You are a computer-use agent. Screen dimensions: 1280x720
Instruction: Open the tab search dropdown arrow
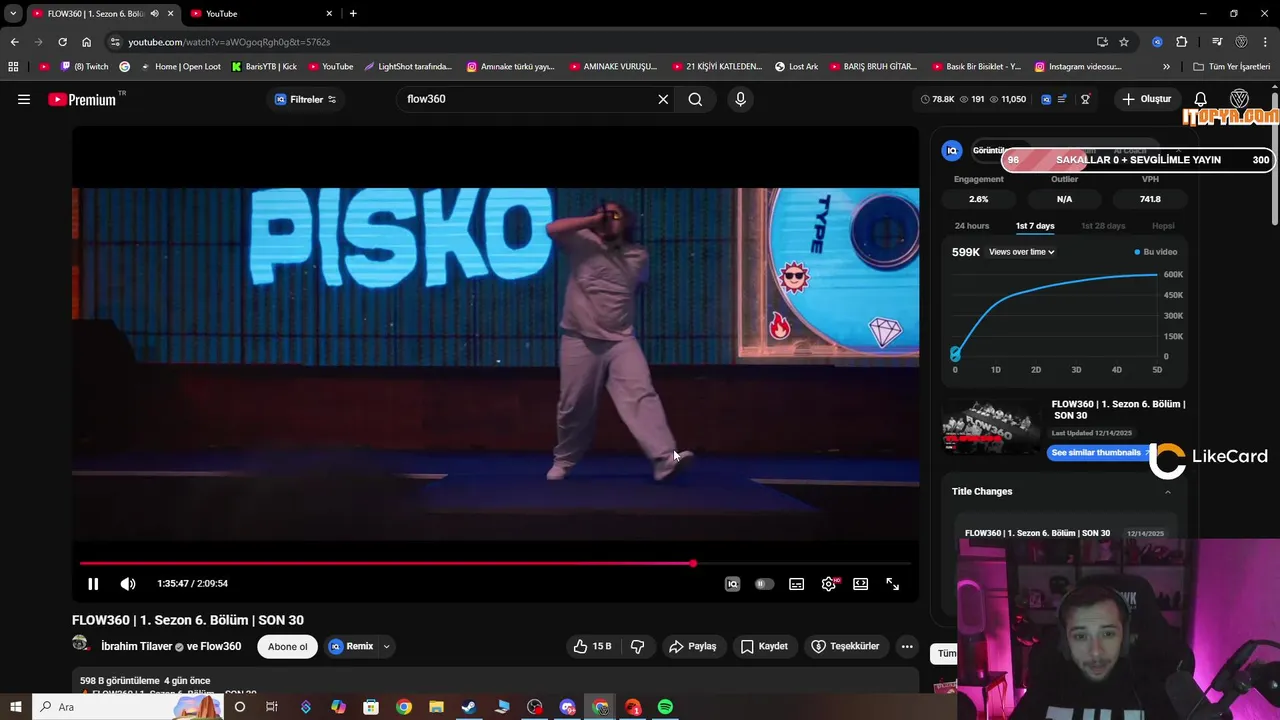(12, 13)
